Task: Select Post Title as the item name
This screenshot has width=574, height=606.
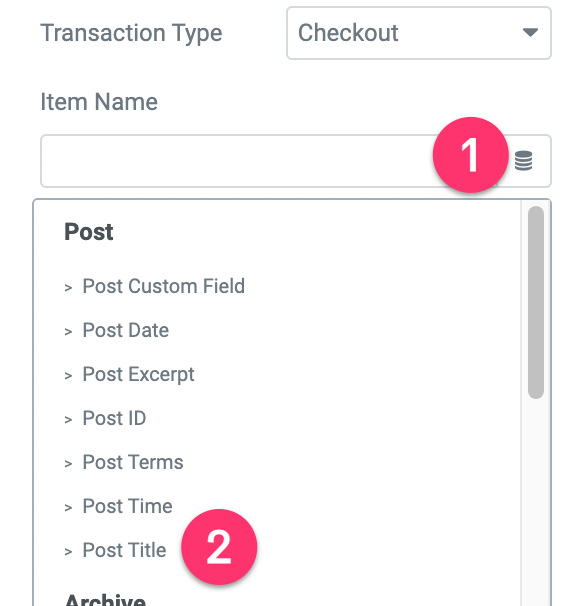Action: coord(124,550)
